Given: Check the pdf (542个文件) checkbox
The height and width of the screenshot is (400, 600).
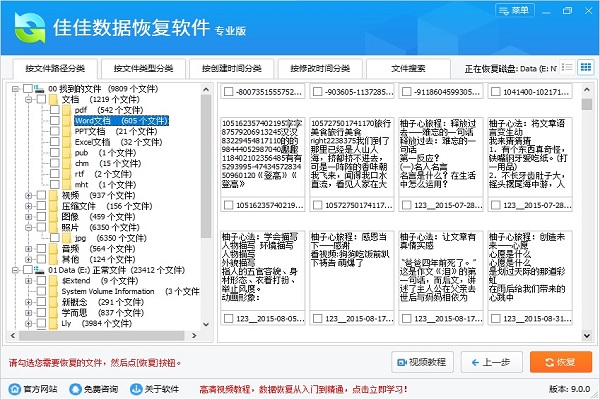Looking at the screenshot, I should [55, 110].
